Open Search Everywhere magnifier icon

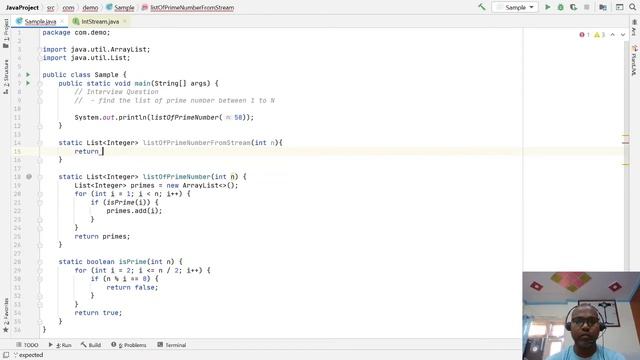(632, 7)
